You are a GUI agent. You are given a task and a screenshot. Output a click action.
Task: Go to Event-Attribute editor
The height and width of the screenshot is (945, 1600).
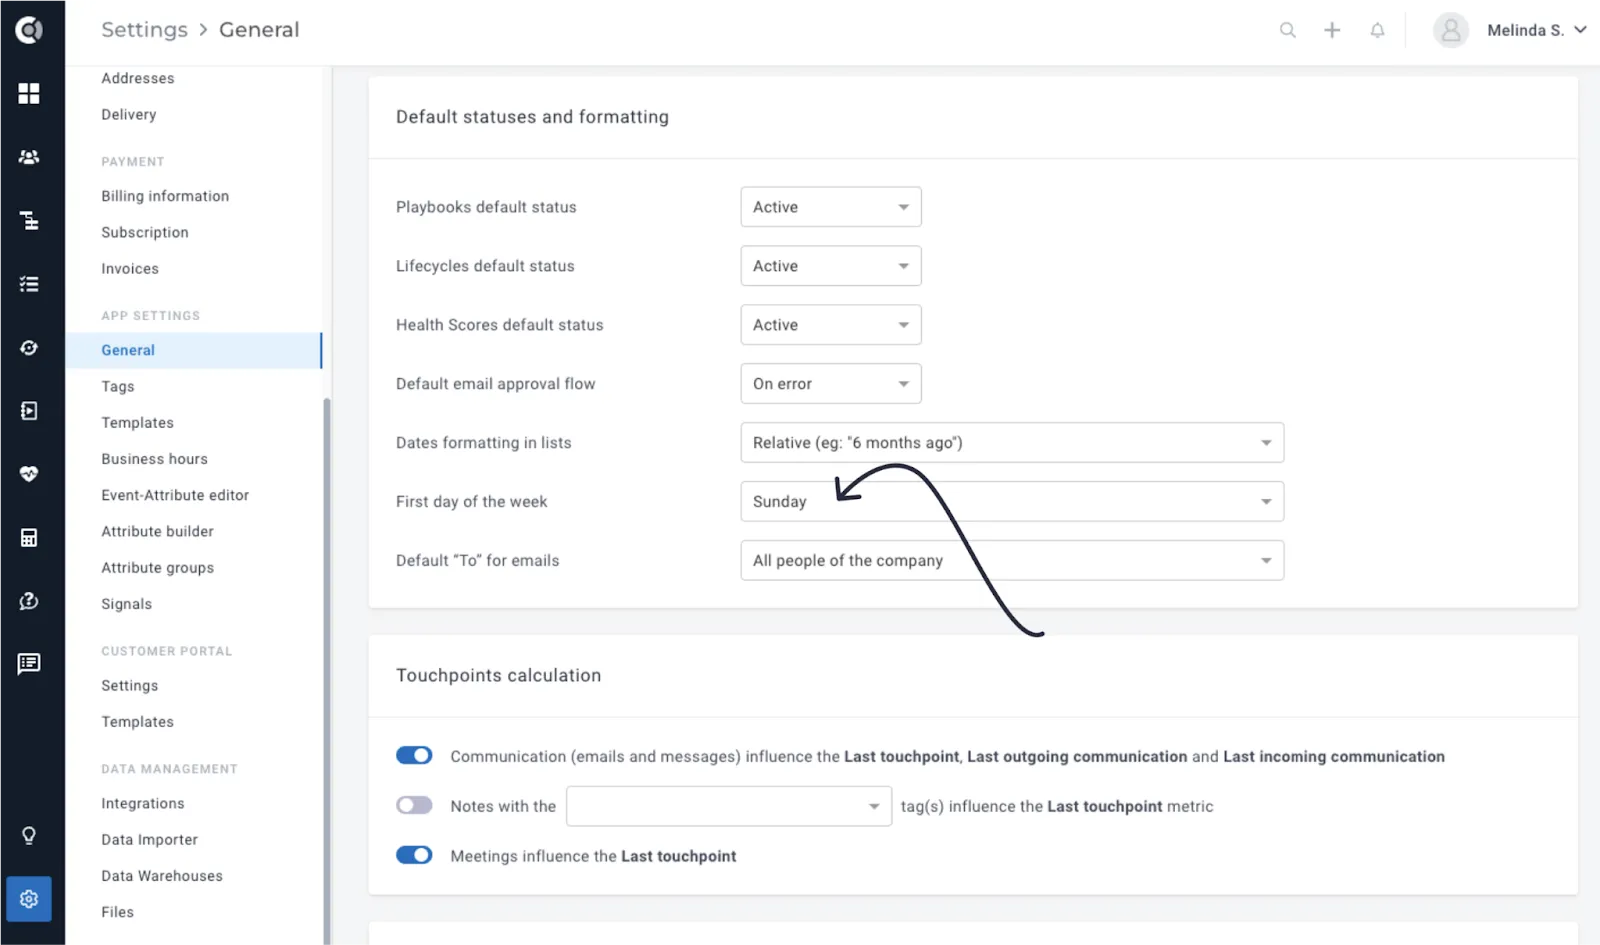tap(175, 495)
